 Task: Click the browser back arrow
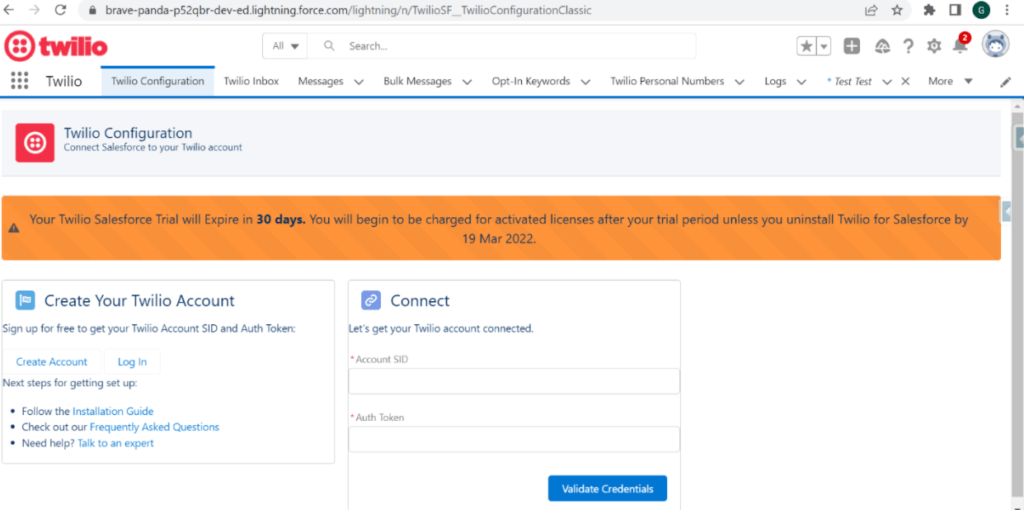(x=9, y=10)
